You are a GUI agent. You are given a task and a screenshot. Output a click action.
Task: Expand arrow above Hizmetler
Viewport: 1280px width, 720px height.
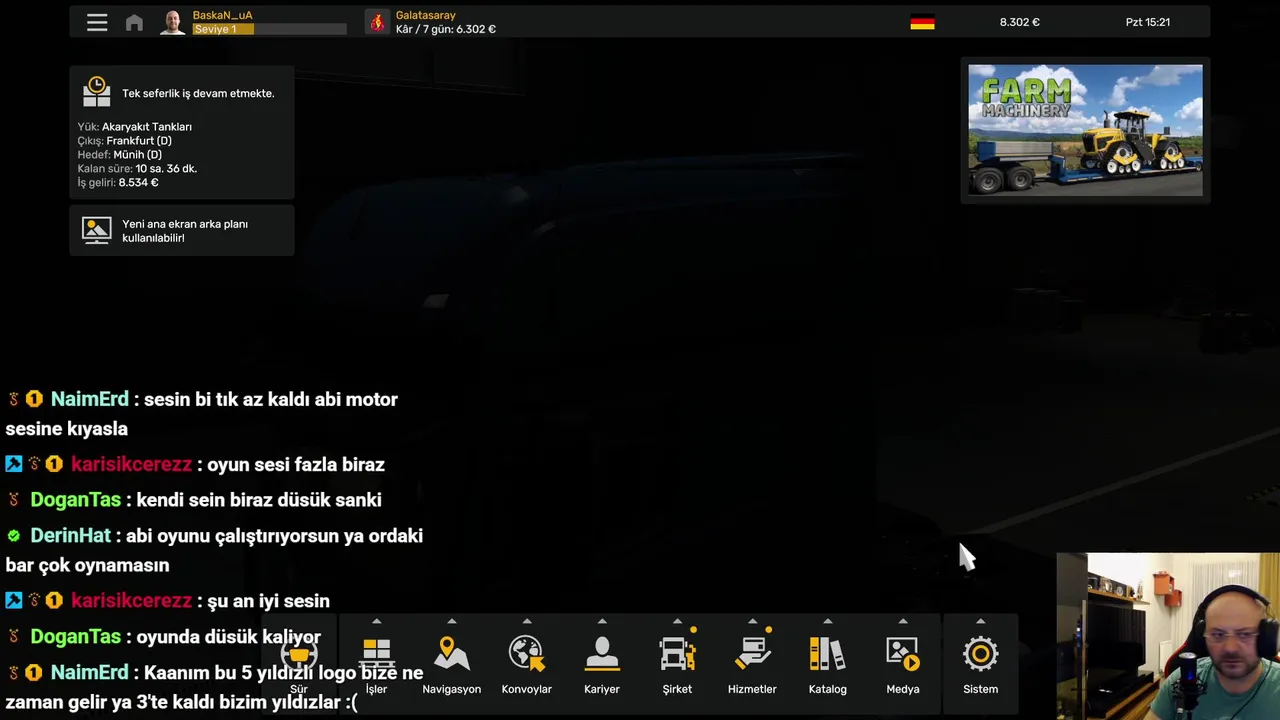click(x=752, y=622)
